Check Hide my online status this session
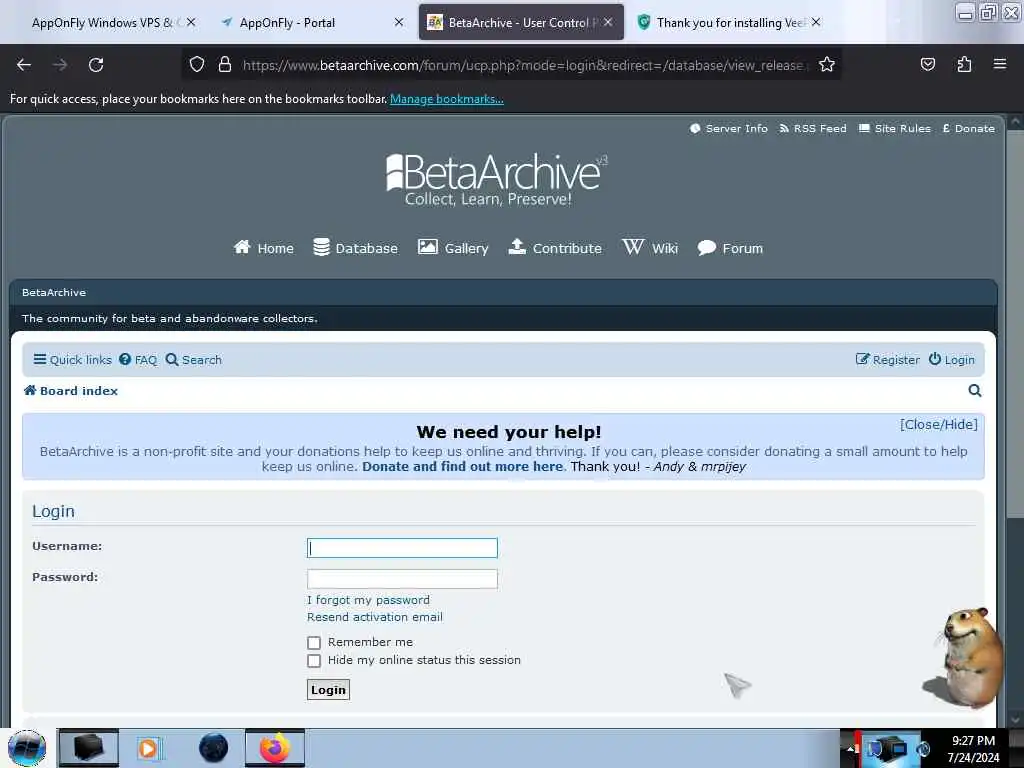 [314, 661]
